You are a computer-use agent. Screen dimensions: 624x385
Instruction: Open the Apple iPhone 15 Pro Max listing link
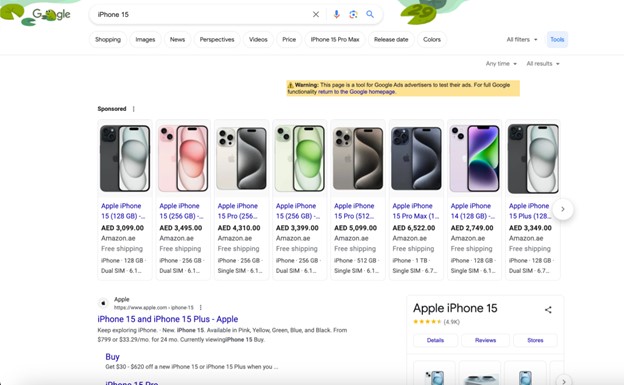[415, 211]
